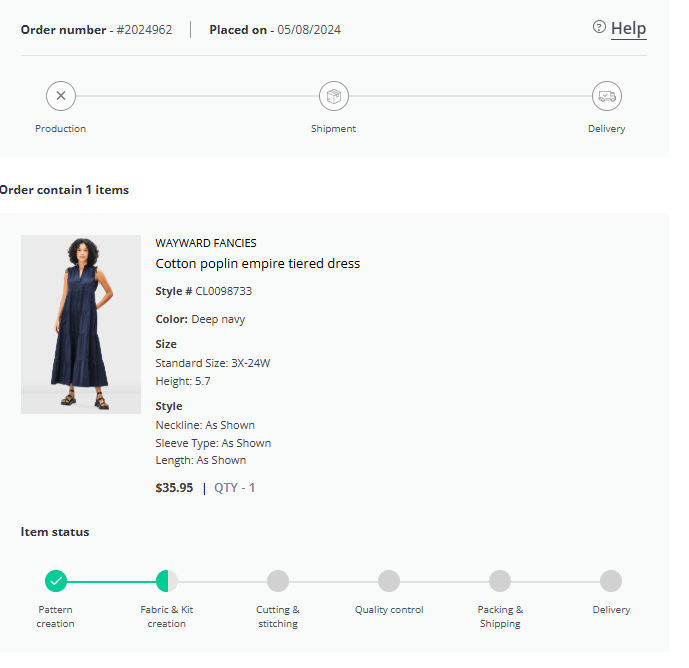Select order number #2024962

tap(144, 30)
